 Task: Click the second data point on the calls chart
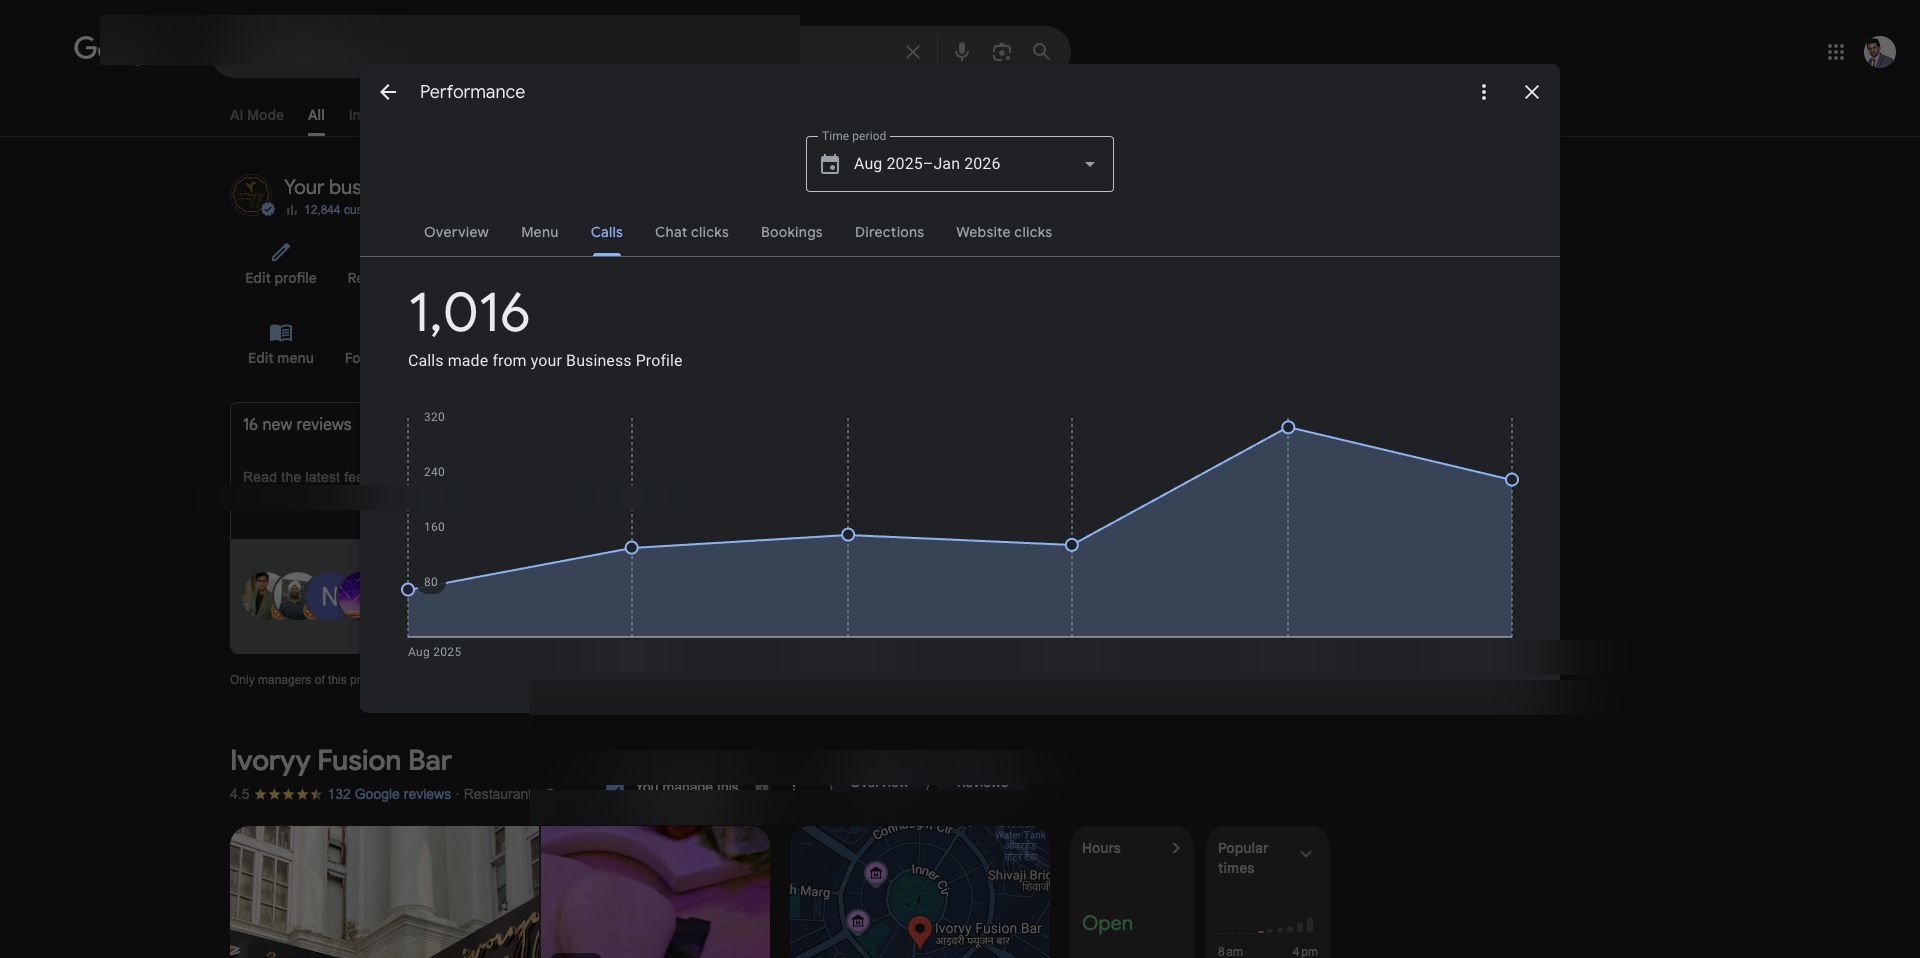(632, 548)
